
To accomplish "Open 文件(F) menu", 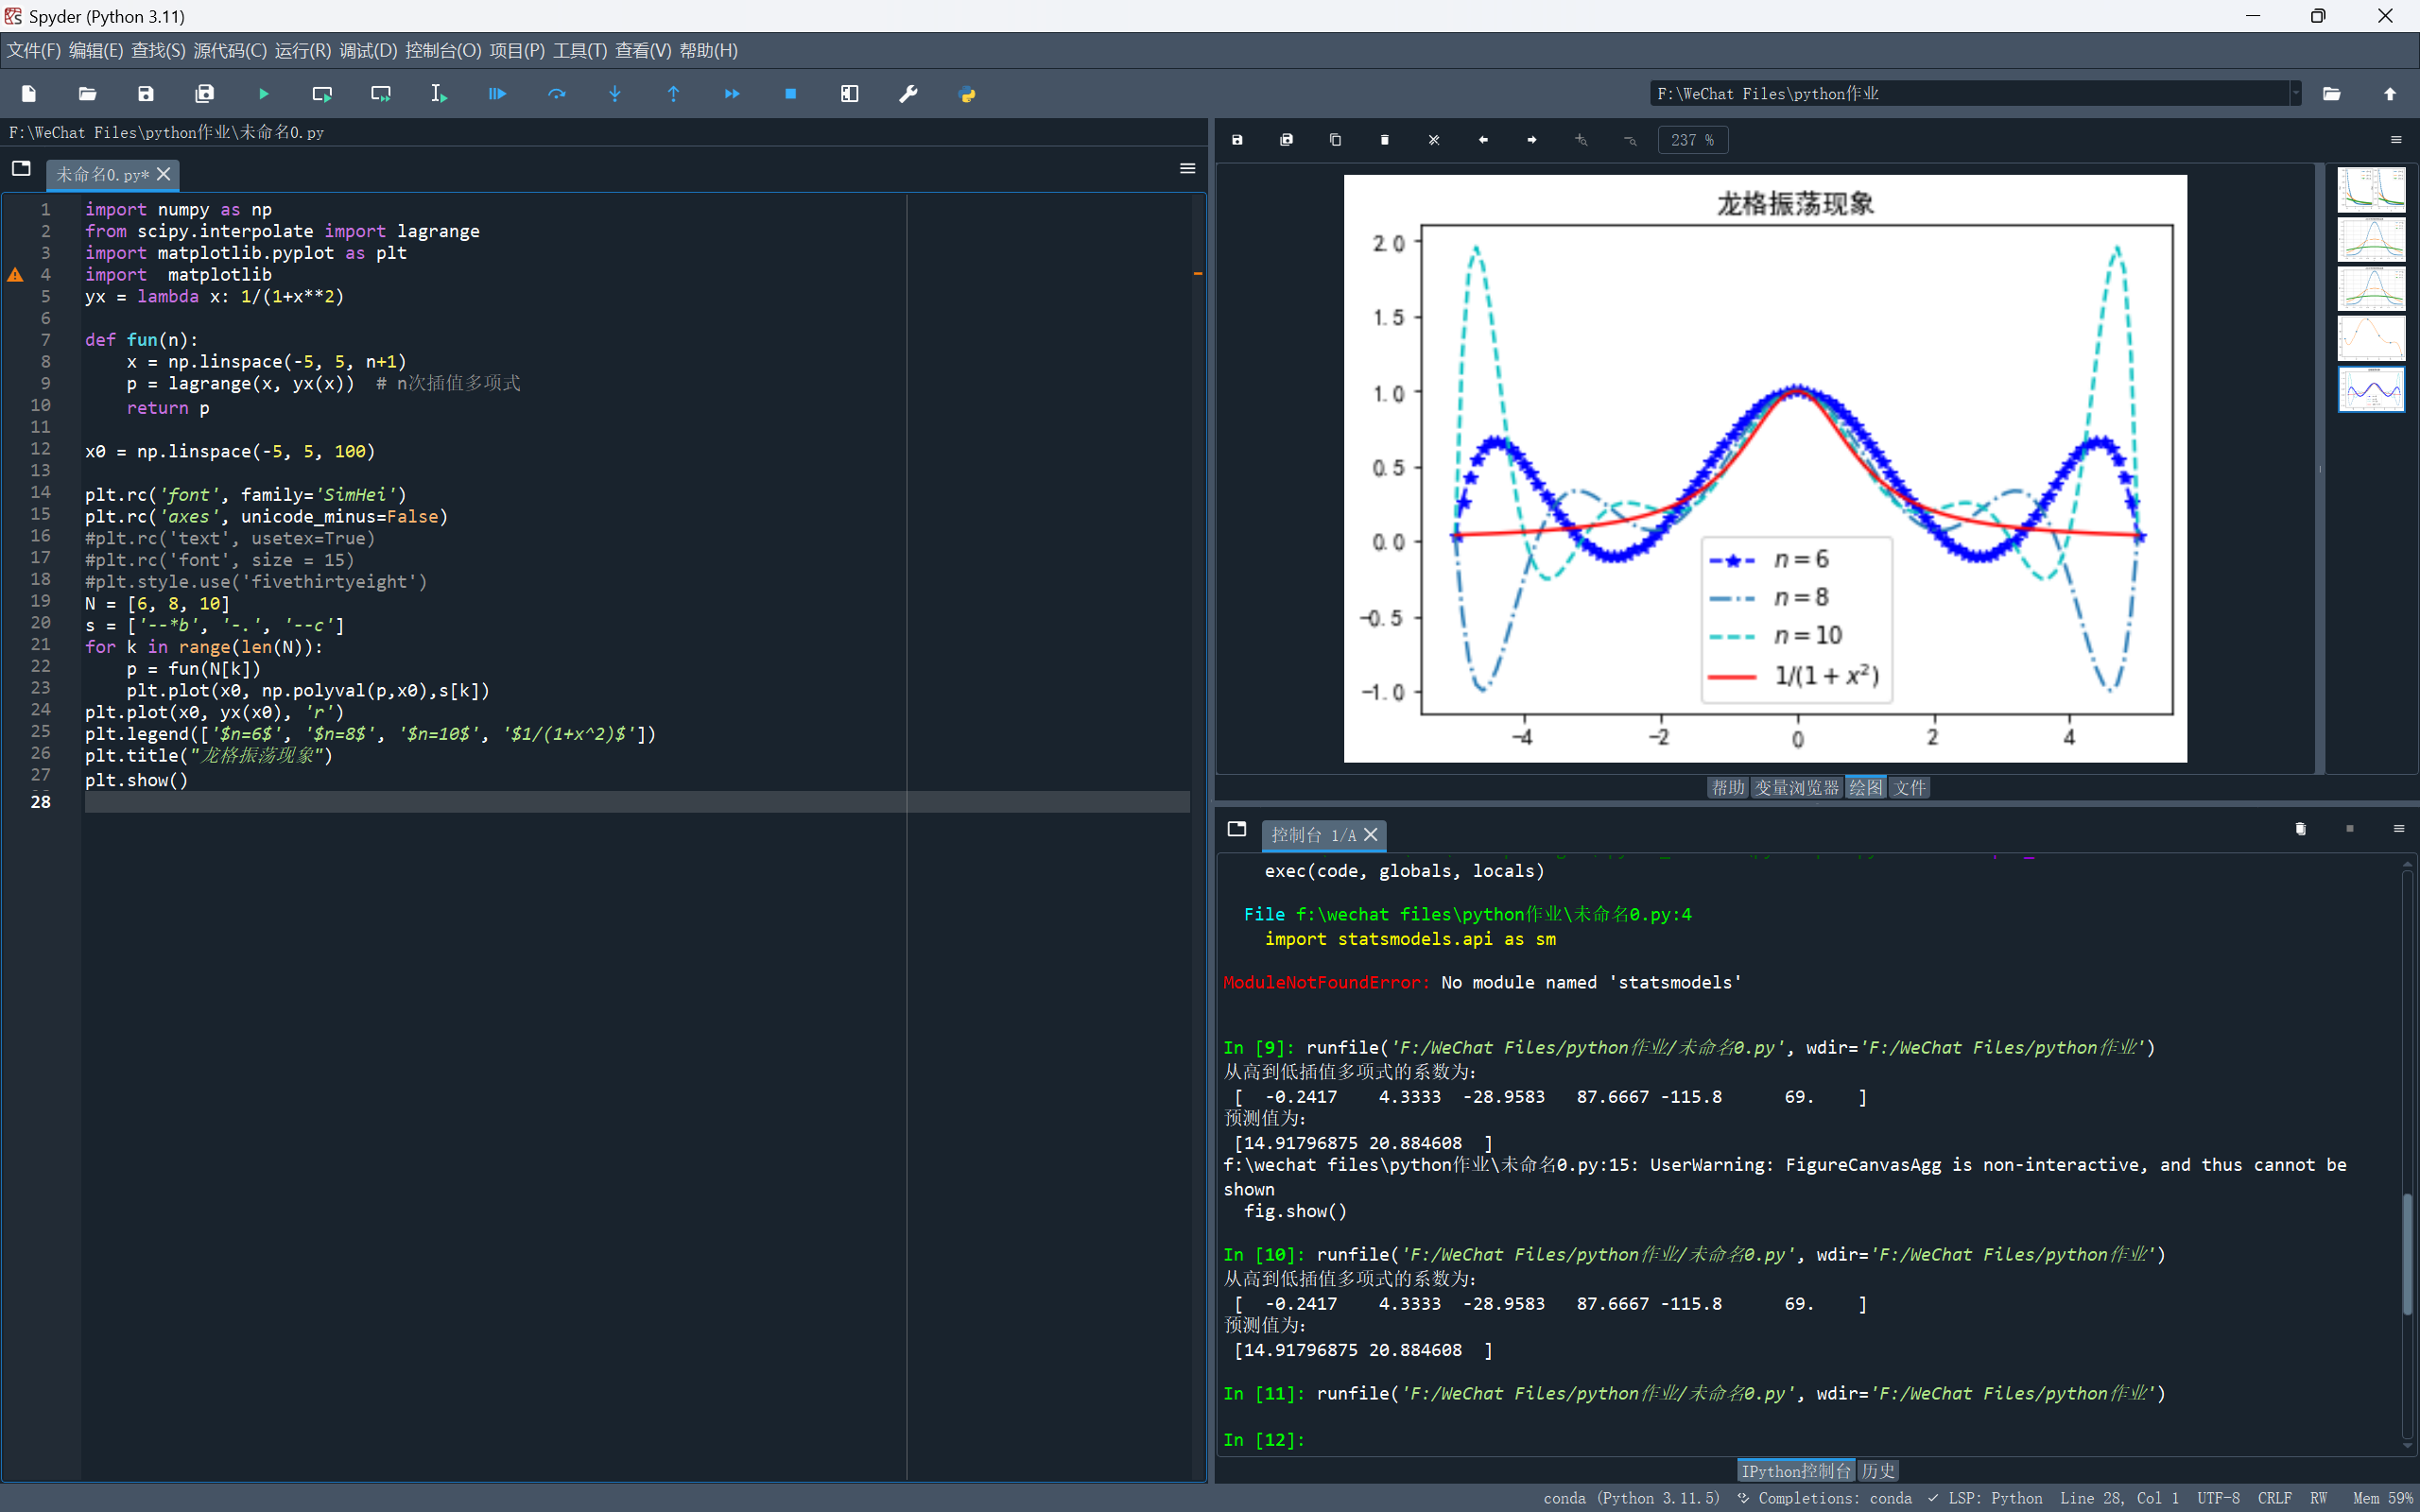I will [x=34, y=50].
